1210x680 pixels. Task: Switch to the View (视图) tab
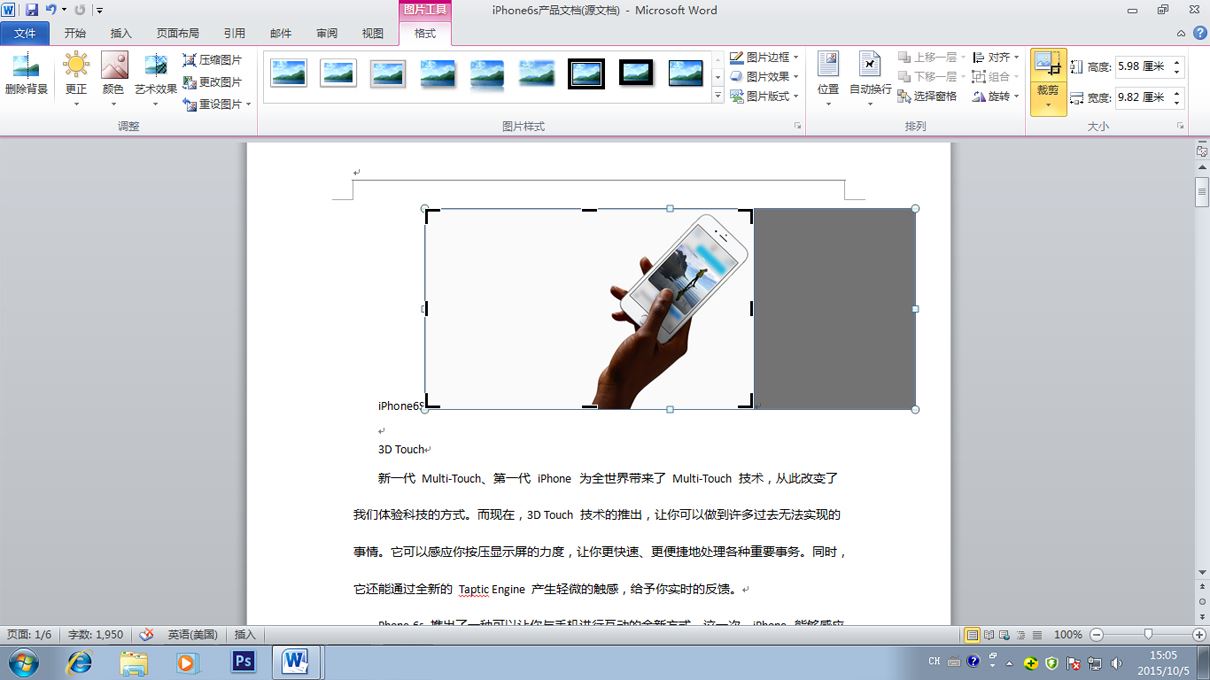373,33
